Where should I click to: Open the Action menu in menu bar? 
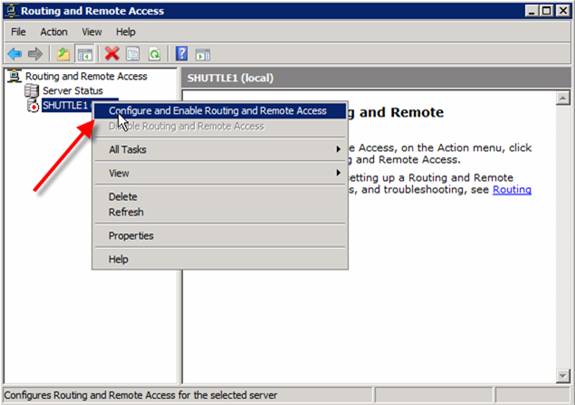tap(54, 32)
